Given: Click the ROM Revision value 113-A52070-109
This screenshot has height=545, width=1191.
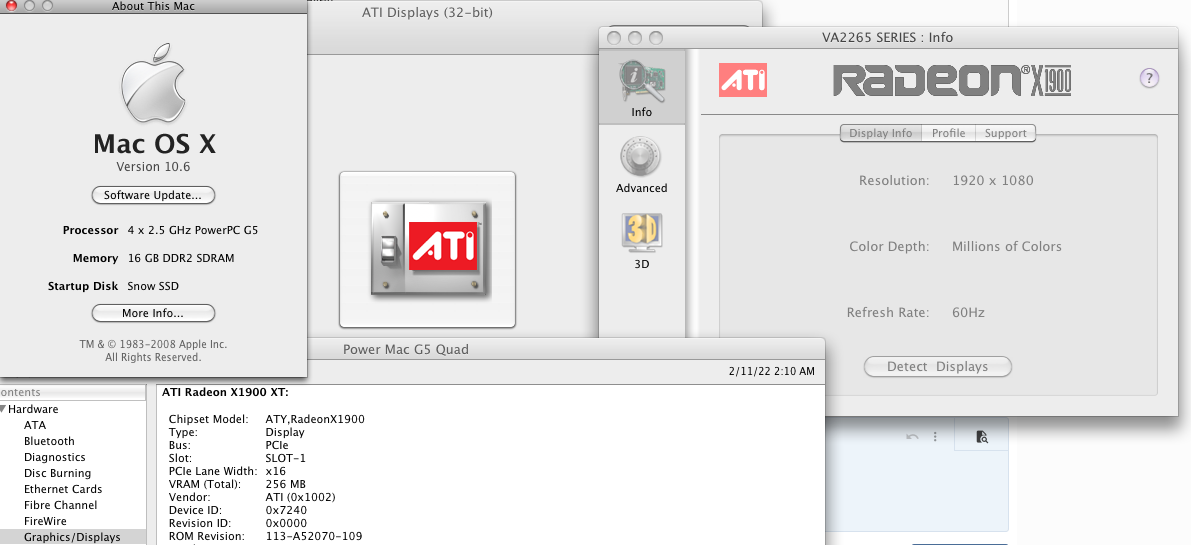Looking at the screenshot, I should click(314, 536).
